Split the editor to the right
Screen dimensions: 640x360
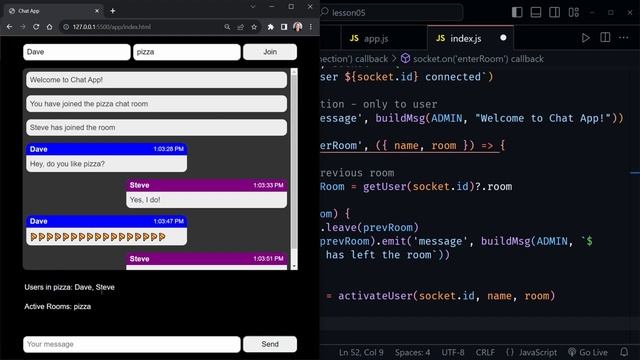pyautogui.click(x=605, y=38)
